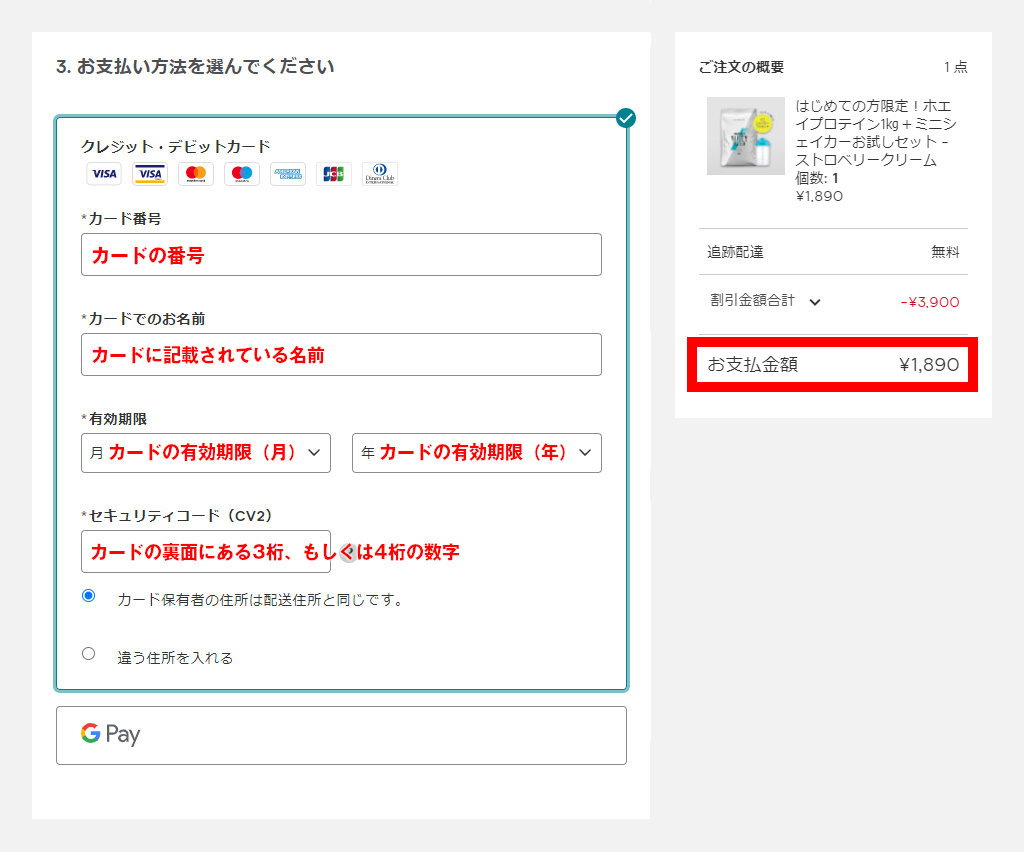The image size is (1024, 852).
Task: Click the 無料 shipping cost text
Action: point(945,252)
